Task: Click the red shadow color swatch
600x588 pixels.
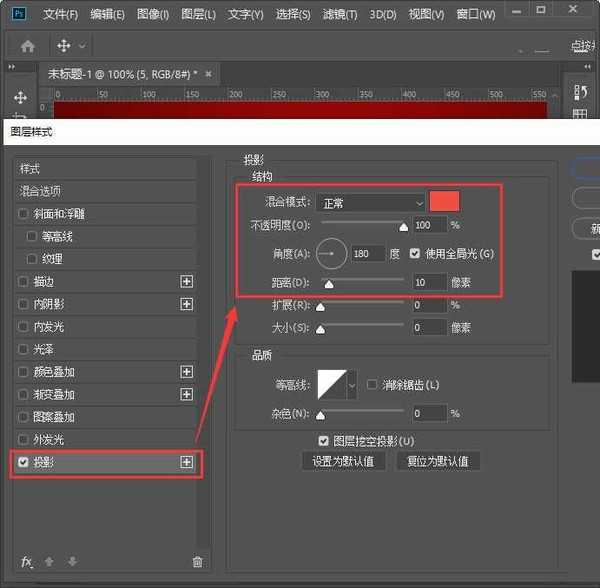Action: [x=444, y=201]
